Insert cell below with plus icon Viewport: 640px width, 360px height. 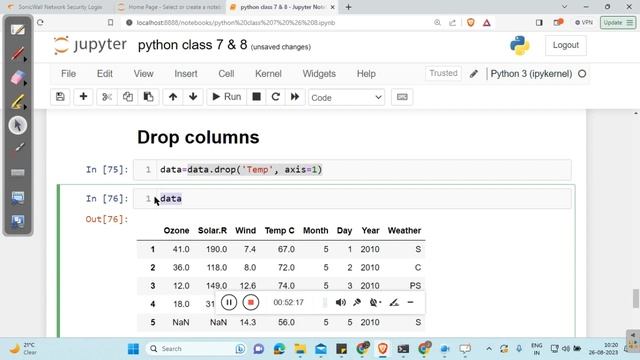pos(83,97)
